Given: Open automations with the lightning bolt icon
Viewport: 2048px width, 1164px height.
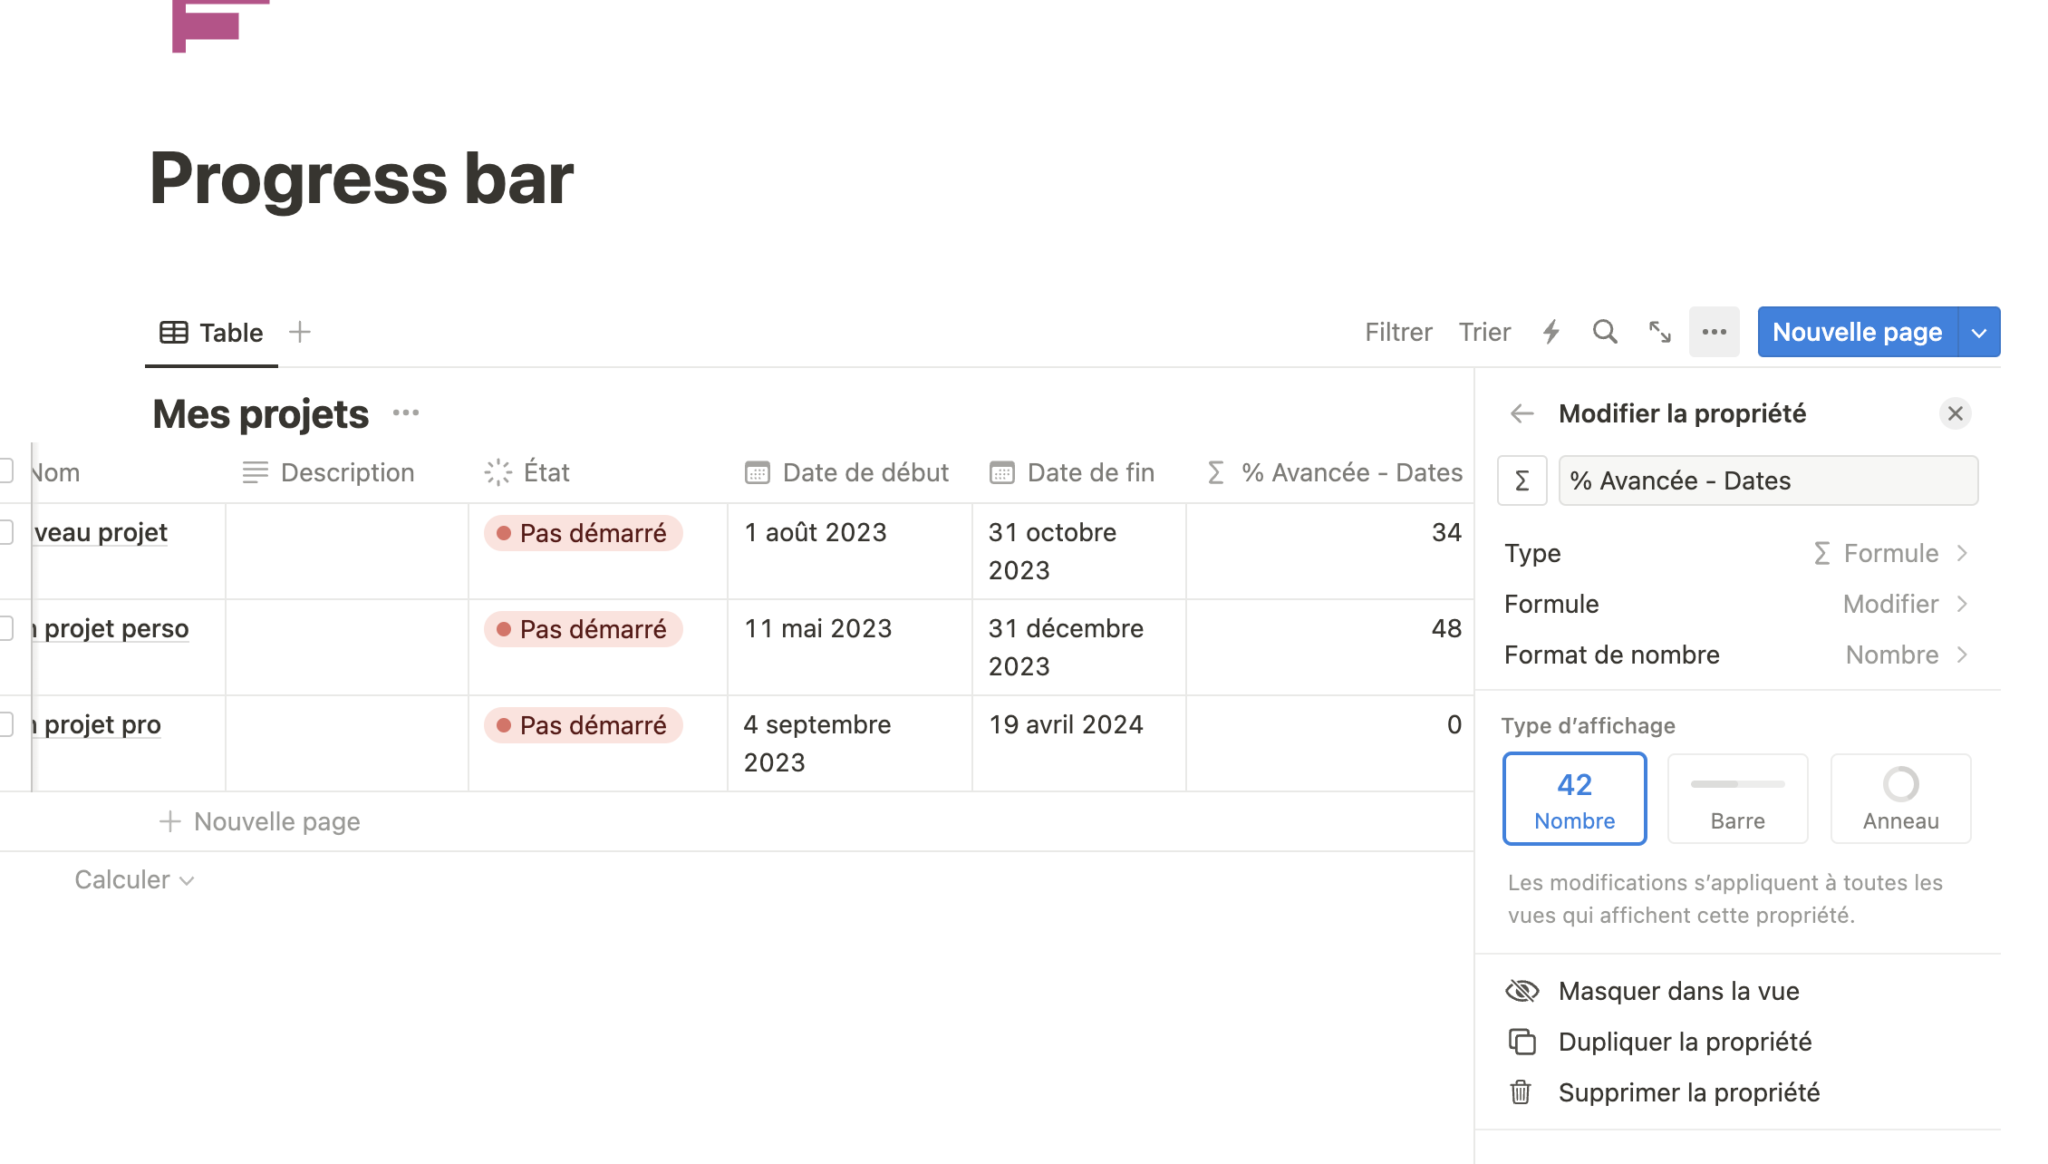Looking at the screenshot, I should tap(1551, 332).
